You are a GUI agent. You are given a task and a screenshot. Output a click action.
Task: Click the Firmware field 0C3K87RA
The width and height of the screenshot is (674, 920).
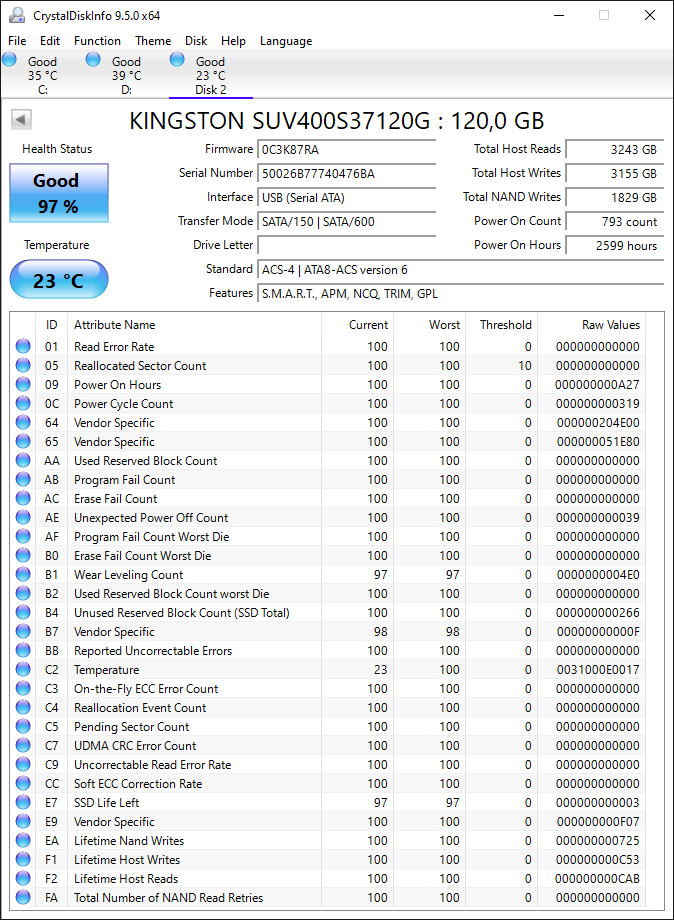(347, 150)
